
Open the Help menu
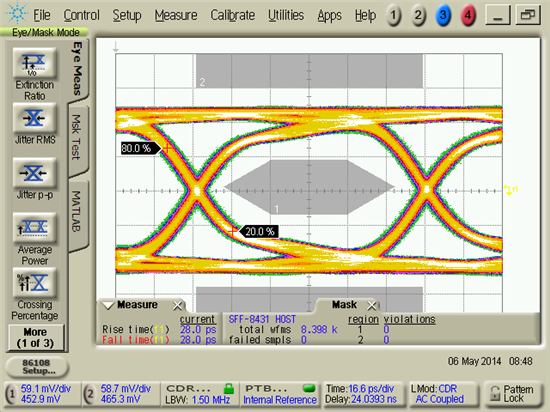tap(365, 15)
